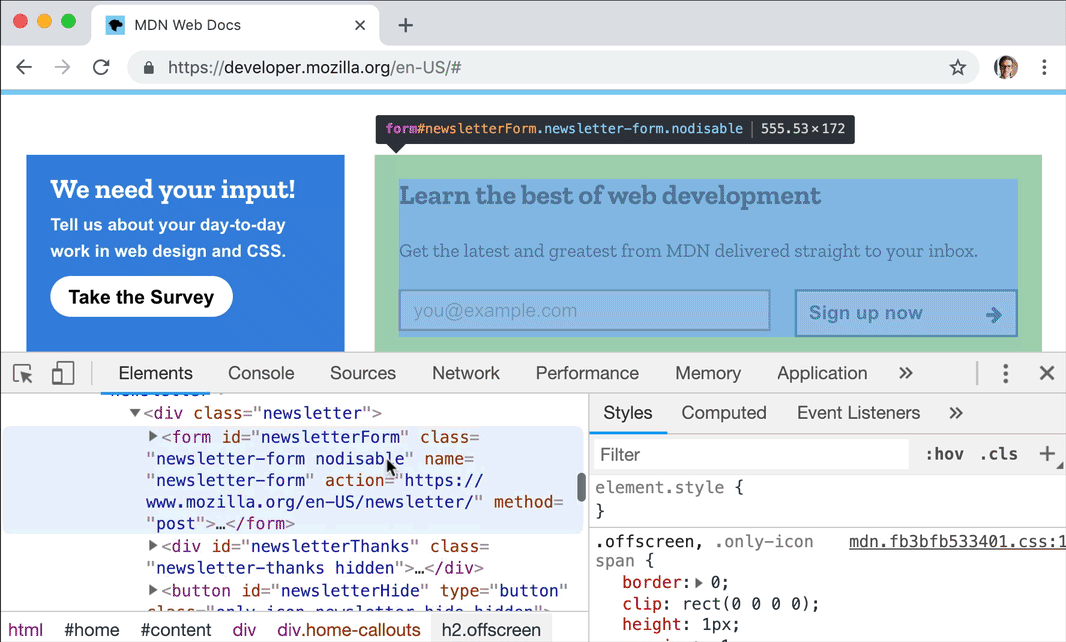1066x642 pixels.
Task: Expand the newsletterThanks div node
Action: coord(153,545)
